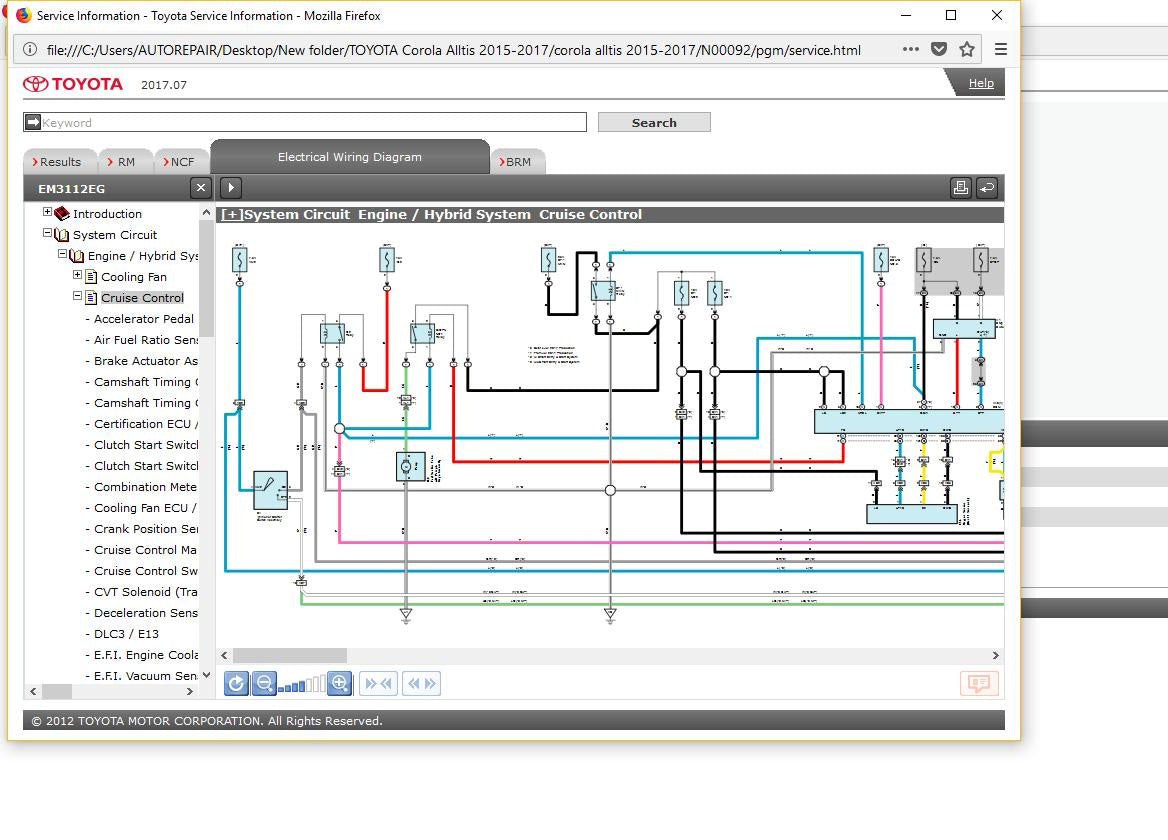Click the Search button
Image resolution: width=1168 pixels, height=840 pixels.
point(654,122)
